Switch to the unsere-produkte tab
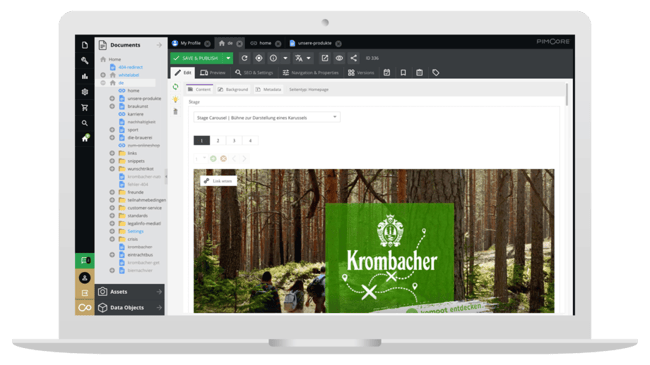650x365 pixels. pos(315,43)
